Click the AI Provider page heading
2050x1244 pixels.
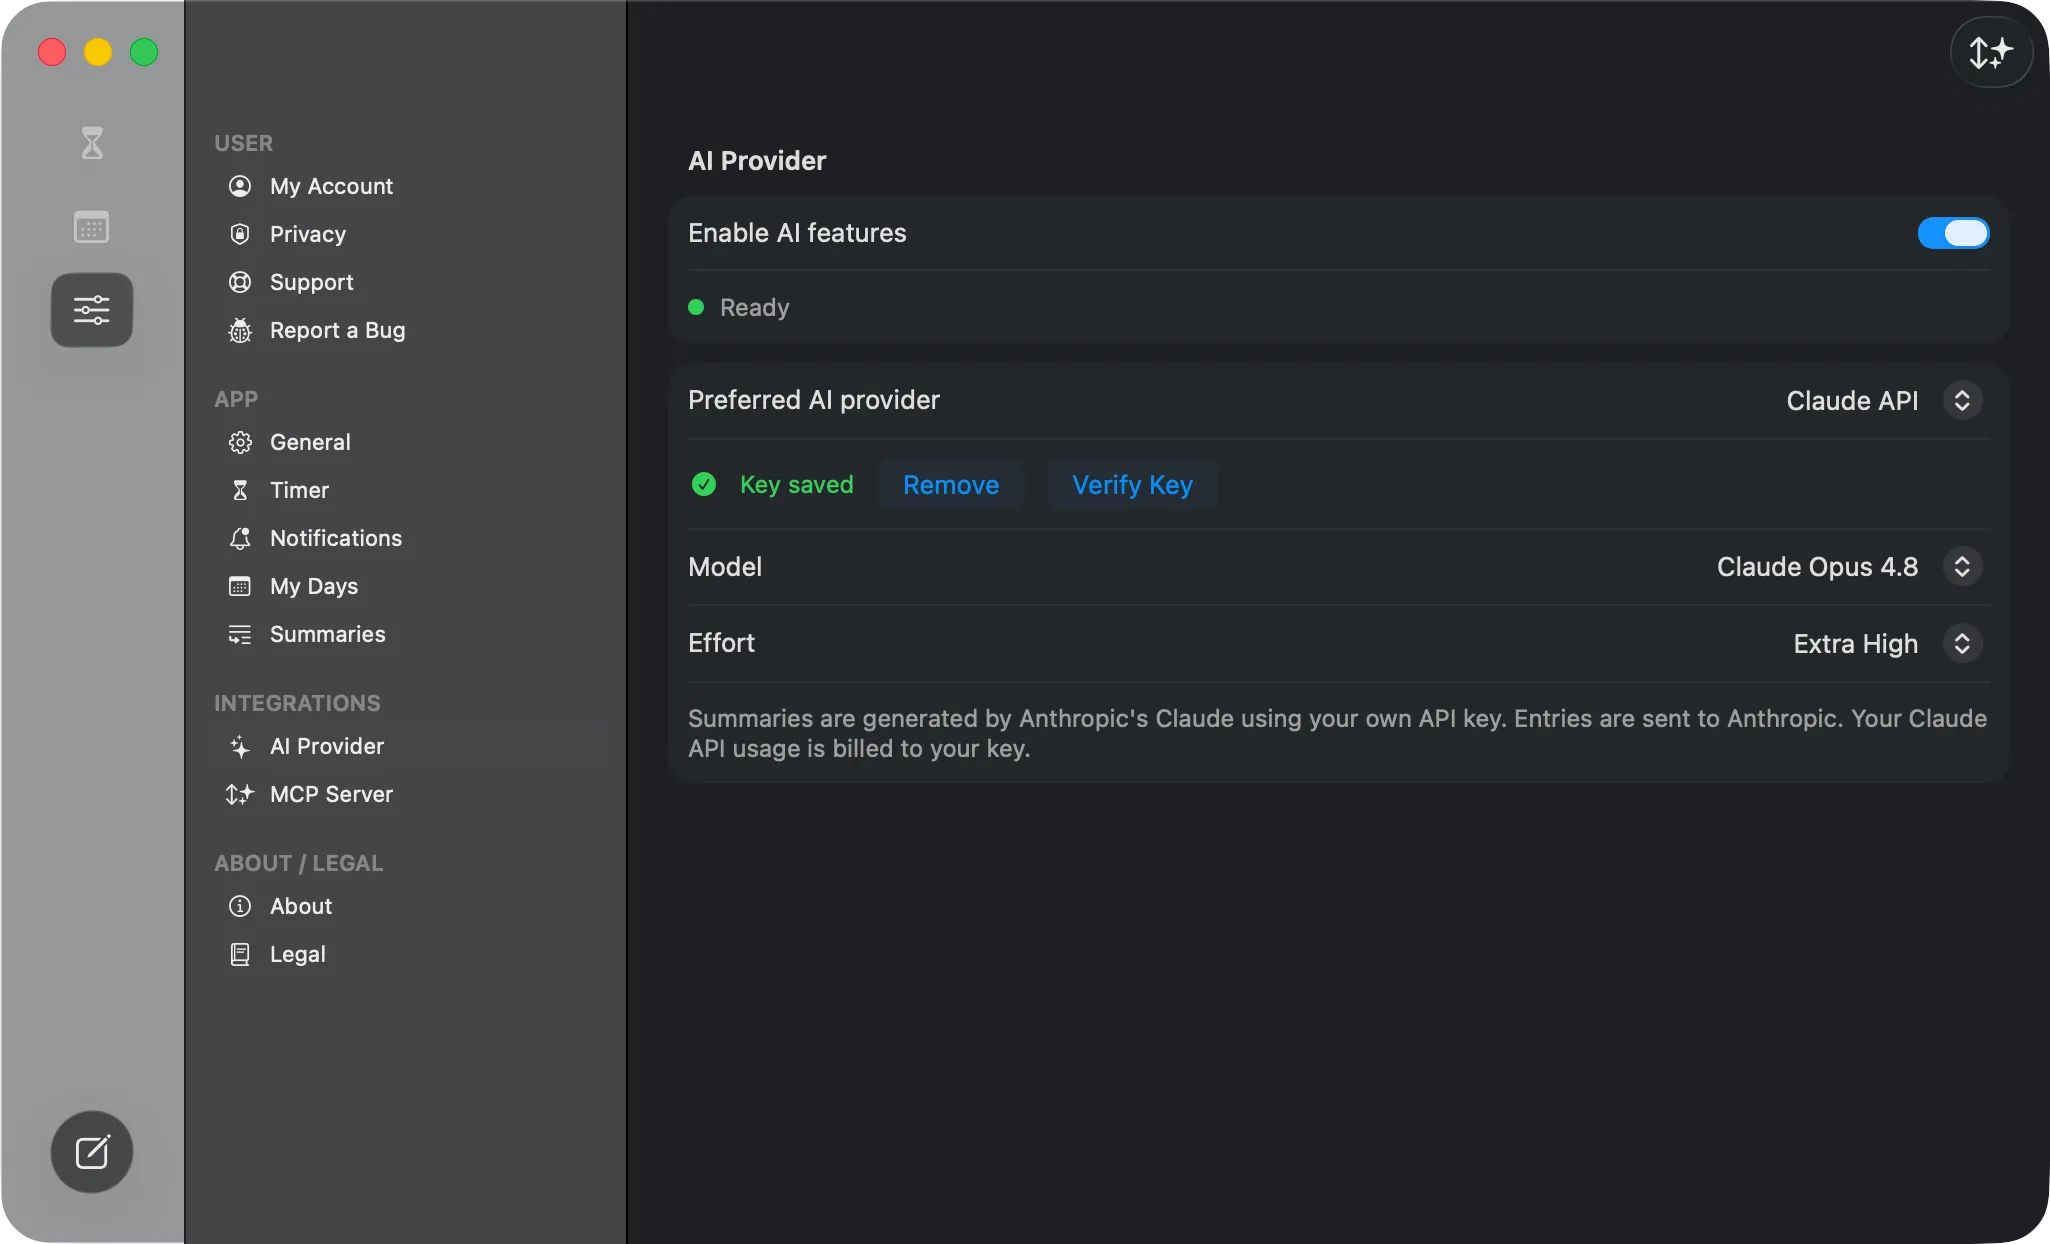pos(757,161)
